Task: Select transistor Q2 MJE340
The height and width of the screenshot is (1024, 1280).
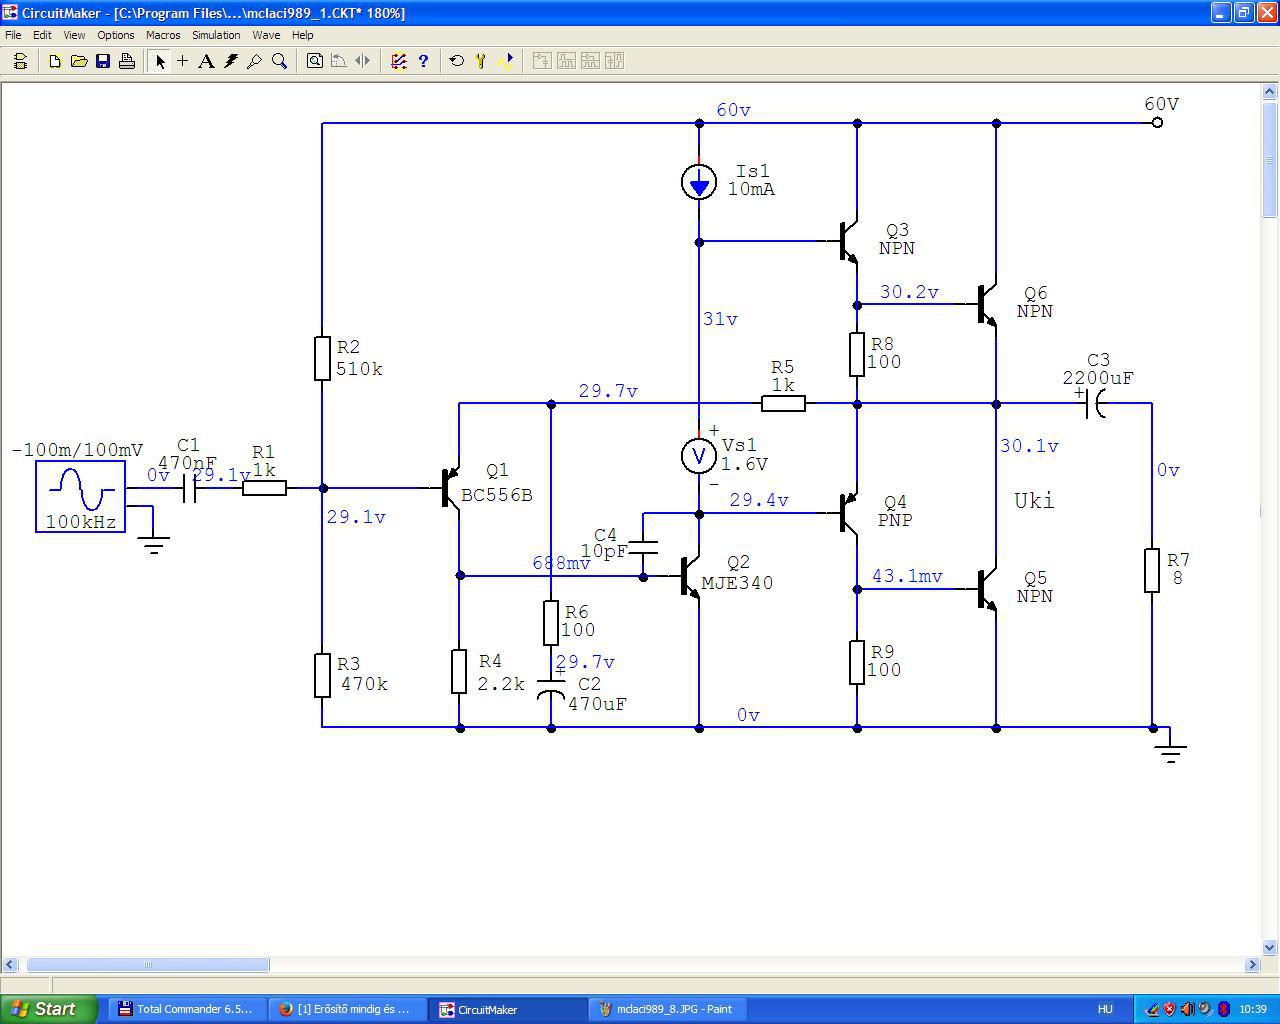Action: (x=689, y=577)
